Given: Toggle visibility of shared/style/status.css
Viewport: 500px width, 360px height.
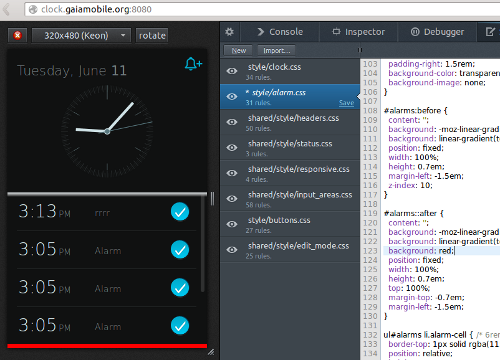Looking at the screenshot, I should coord(232,148).
